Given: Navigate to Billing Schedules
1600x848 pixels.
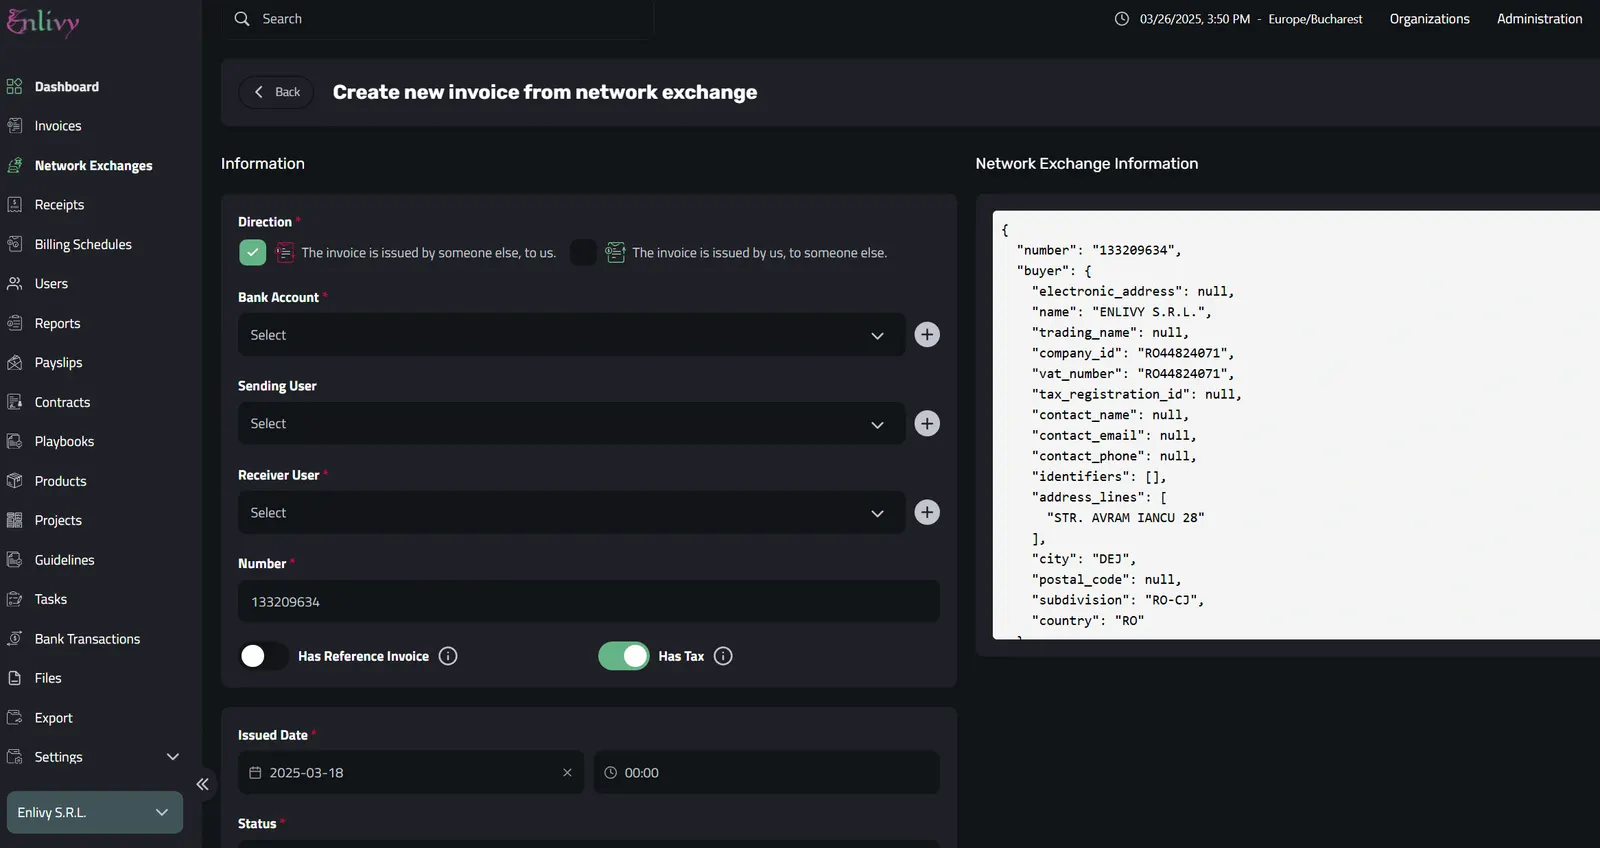Looking at the screenshot, I should (83, 244).
